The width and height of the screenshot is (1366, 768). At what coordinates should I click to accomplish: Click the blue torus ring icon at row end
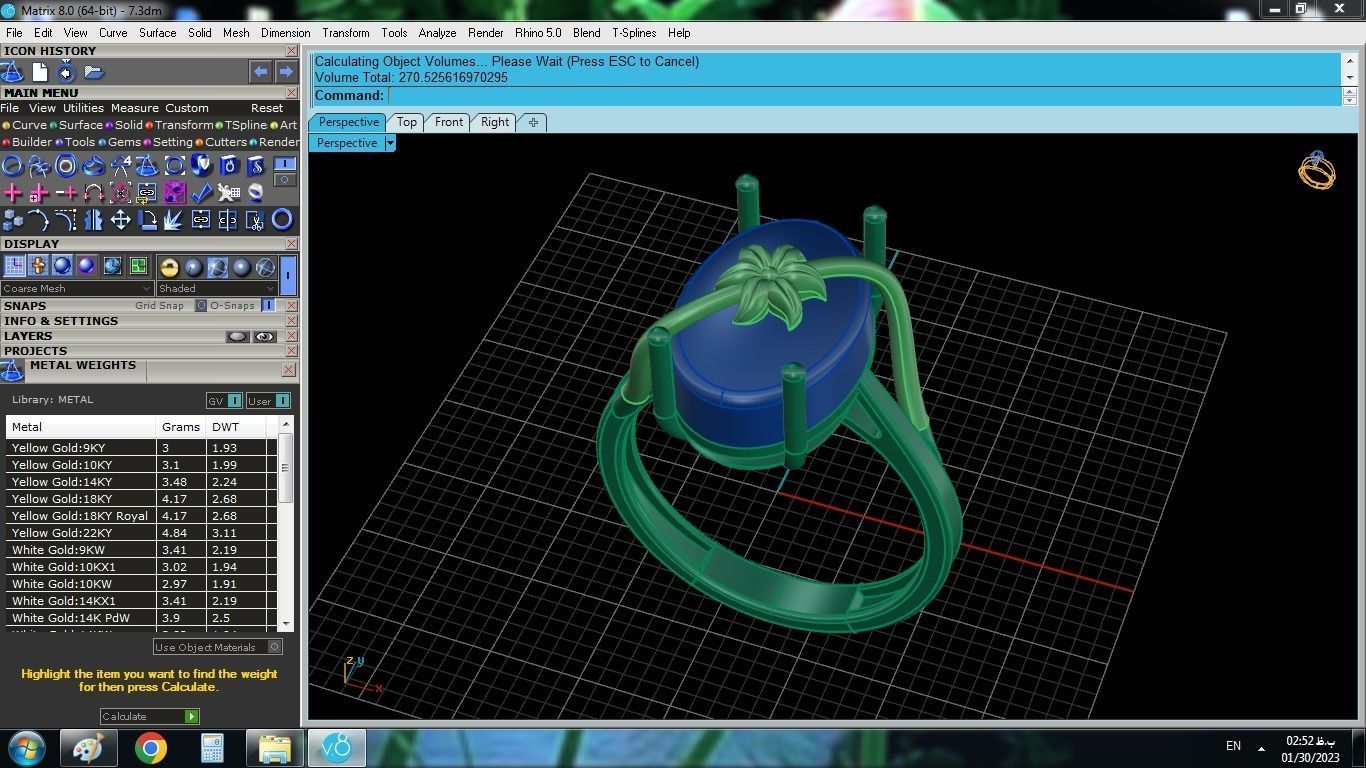(x=282, y=220)
